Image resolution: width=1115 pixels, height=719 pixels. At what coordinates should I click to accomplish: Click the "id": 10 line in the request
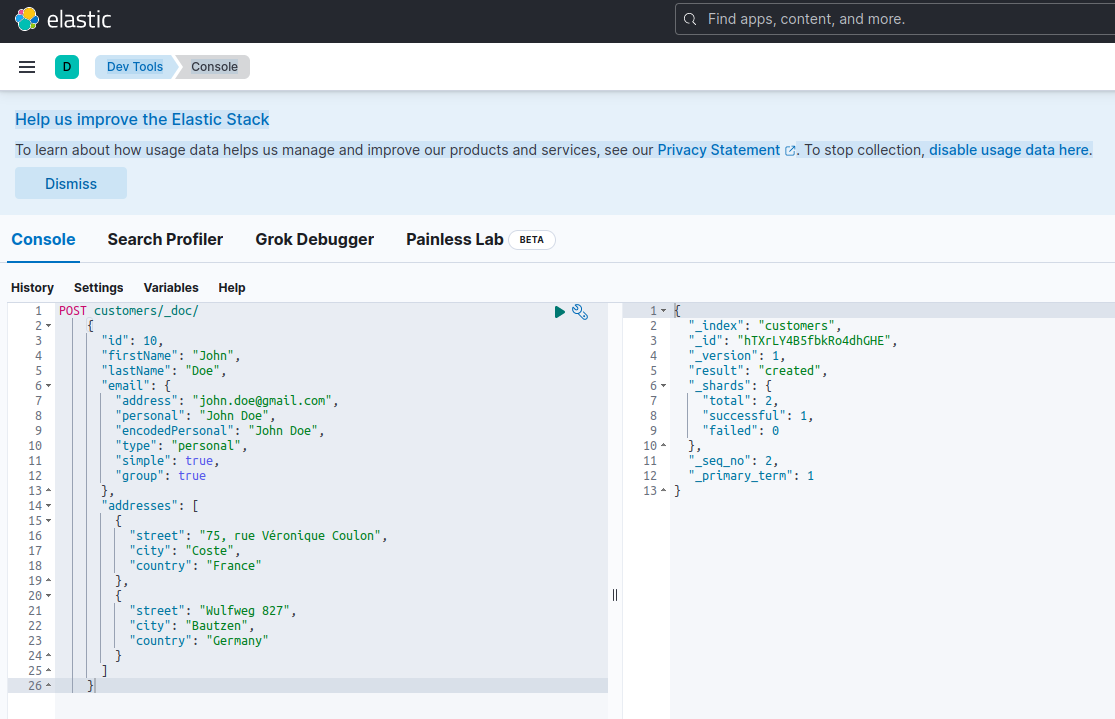click(x=132, y=341)
